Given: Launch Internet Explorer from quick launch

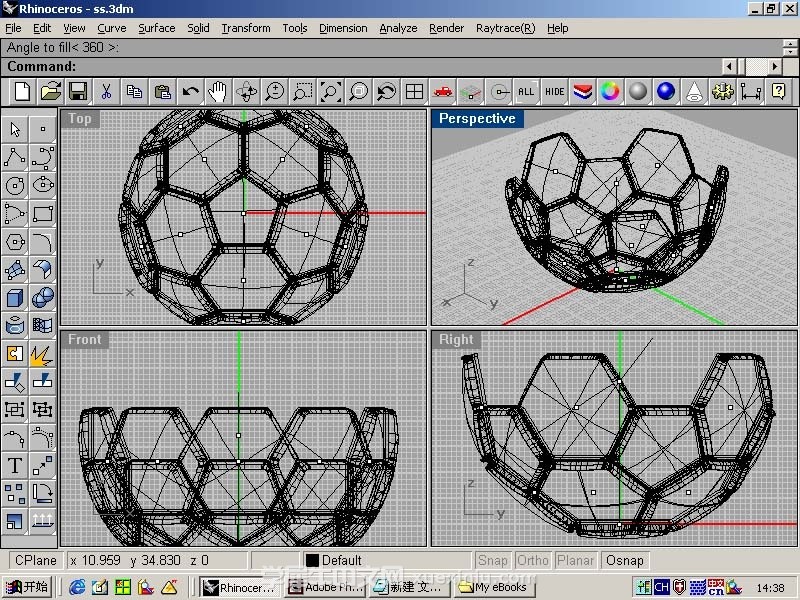Looking at the screenshot, I should [78, 587].
